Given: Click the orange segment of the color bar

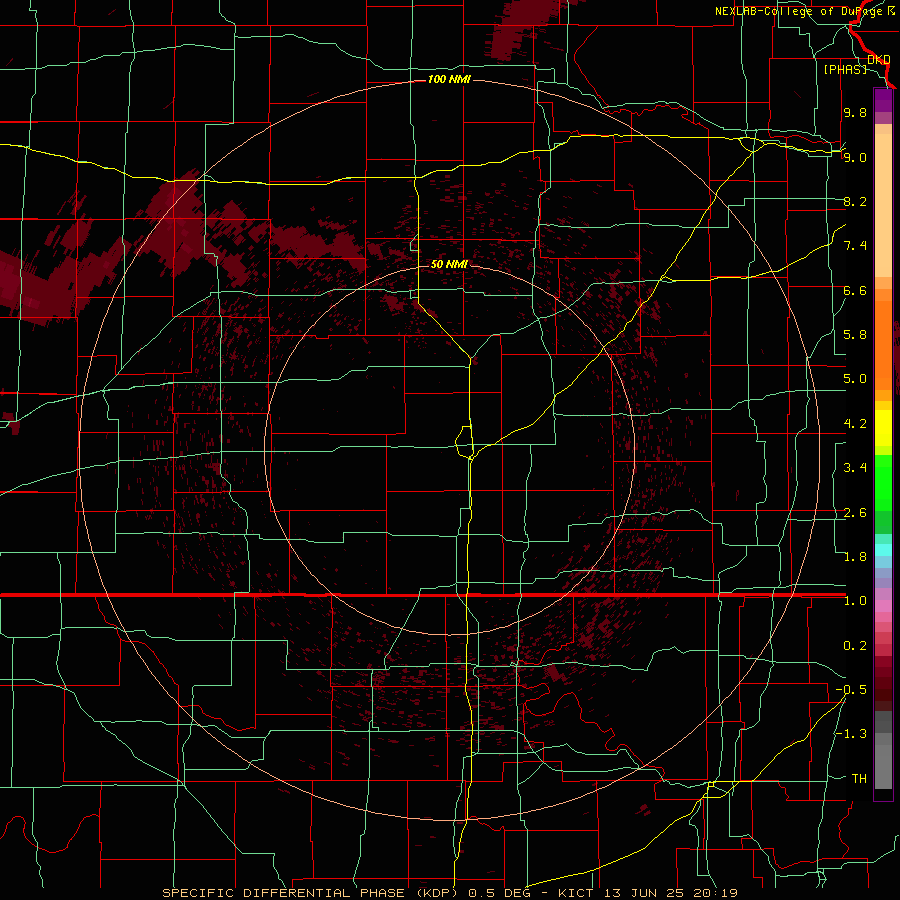Looking at the screenshot, I should [x=883, y=346].
